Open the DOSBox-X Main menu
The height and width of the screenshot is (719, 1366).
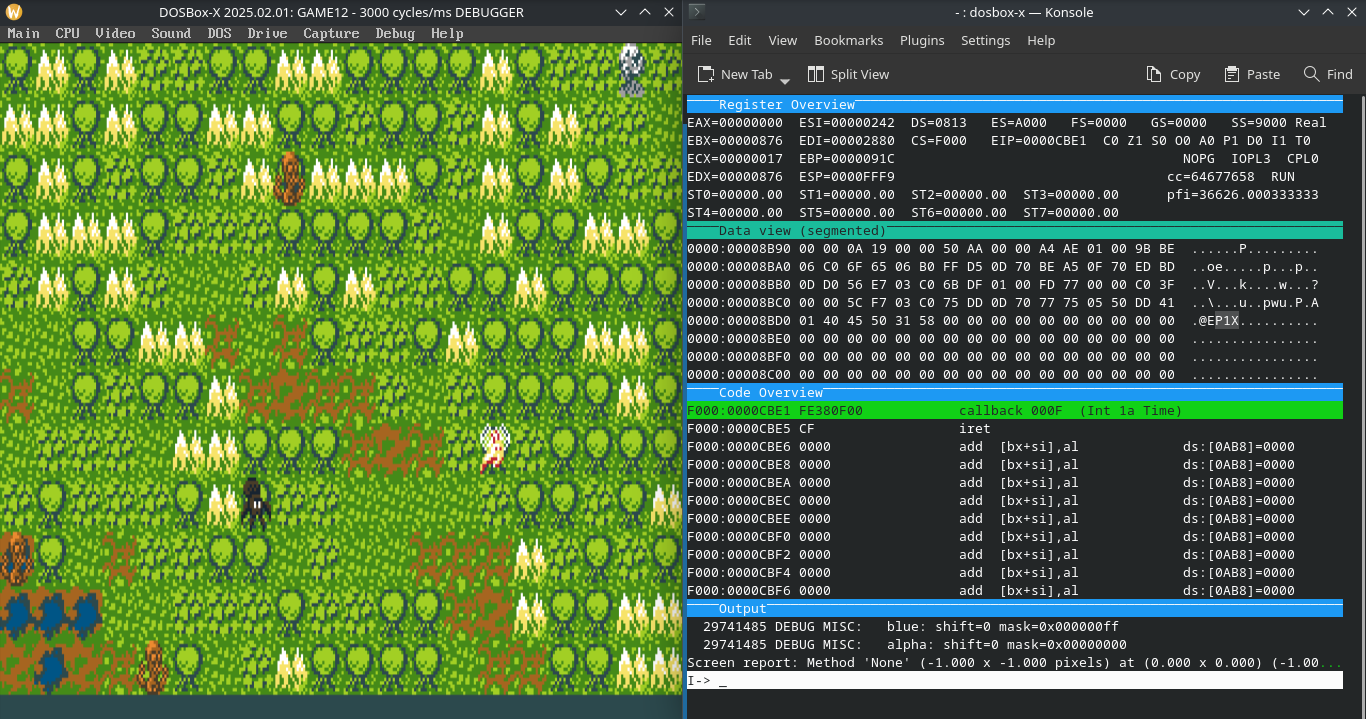pyautogui.click(x=24, y=33)
